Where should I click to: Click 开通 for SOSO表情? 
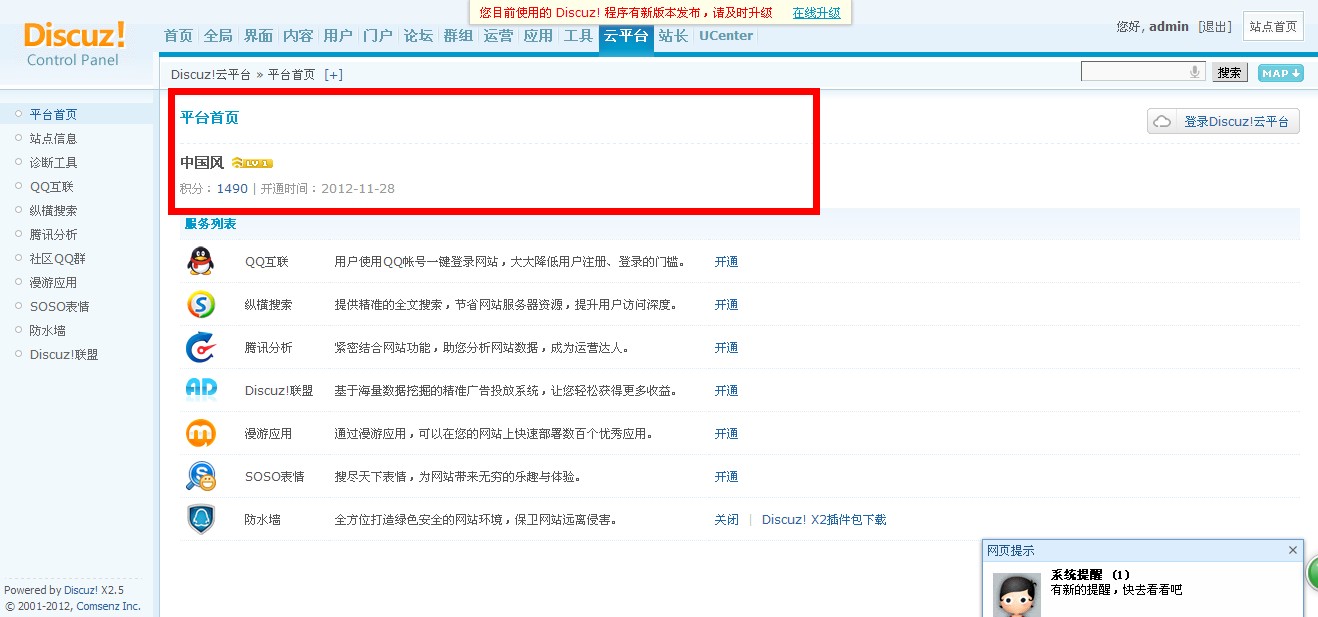coord(726,477)
